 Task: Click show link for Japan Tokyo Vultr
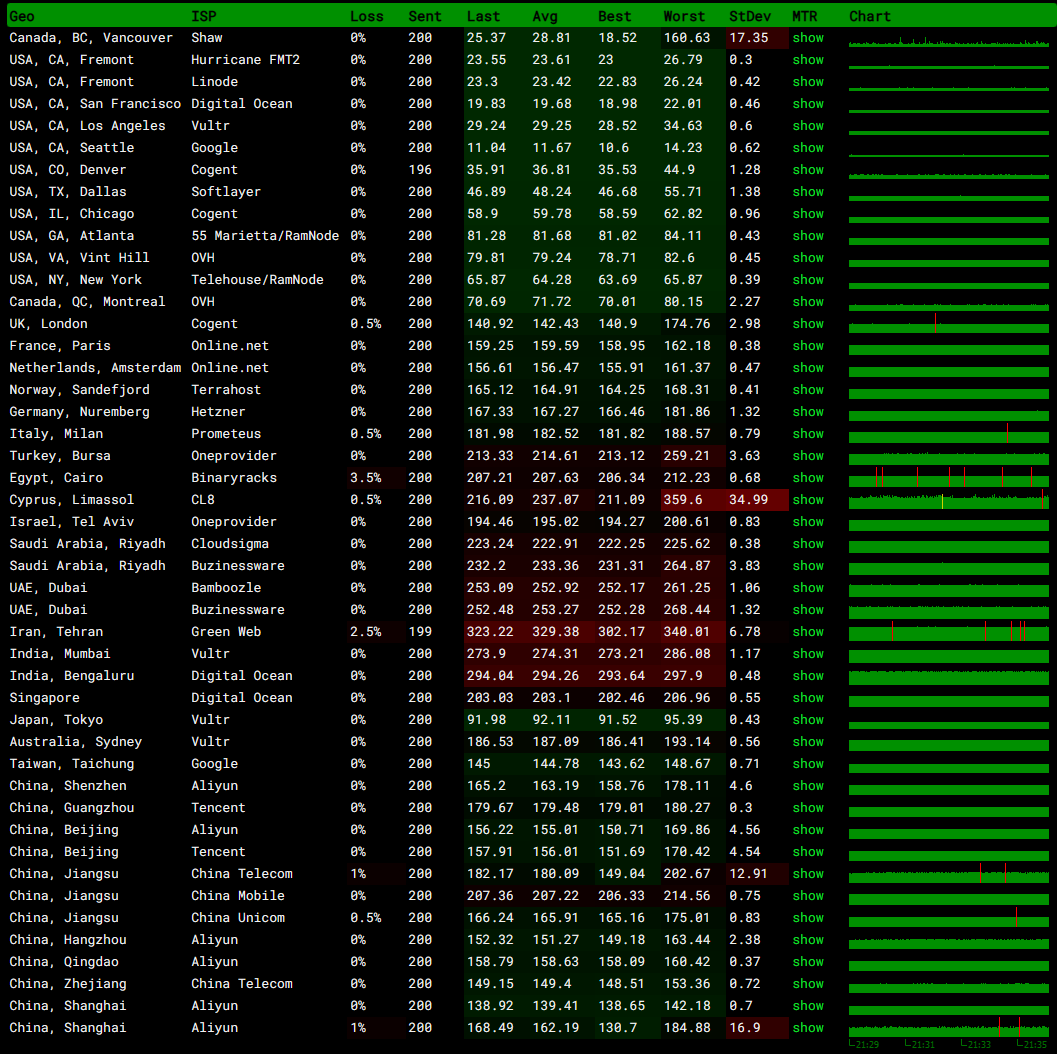[x=808, y=720]
